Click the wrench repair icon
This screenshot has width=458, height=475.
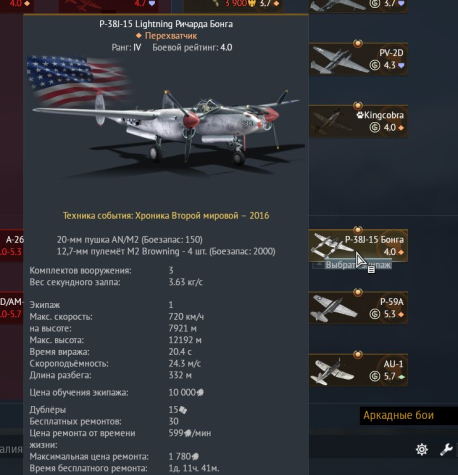446,449
